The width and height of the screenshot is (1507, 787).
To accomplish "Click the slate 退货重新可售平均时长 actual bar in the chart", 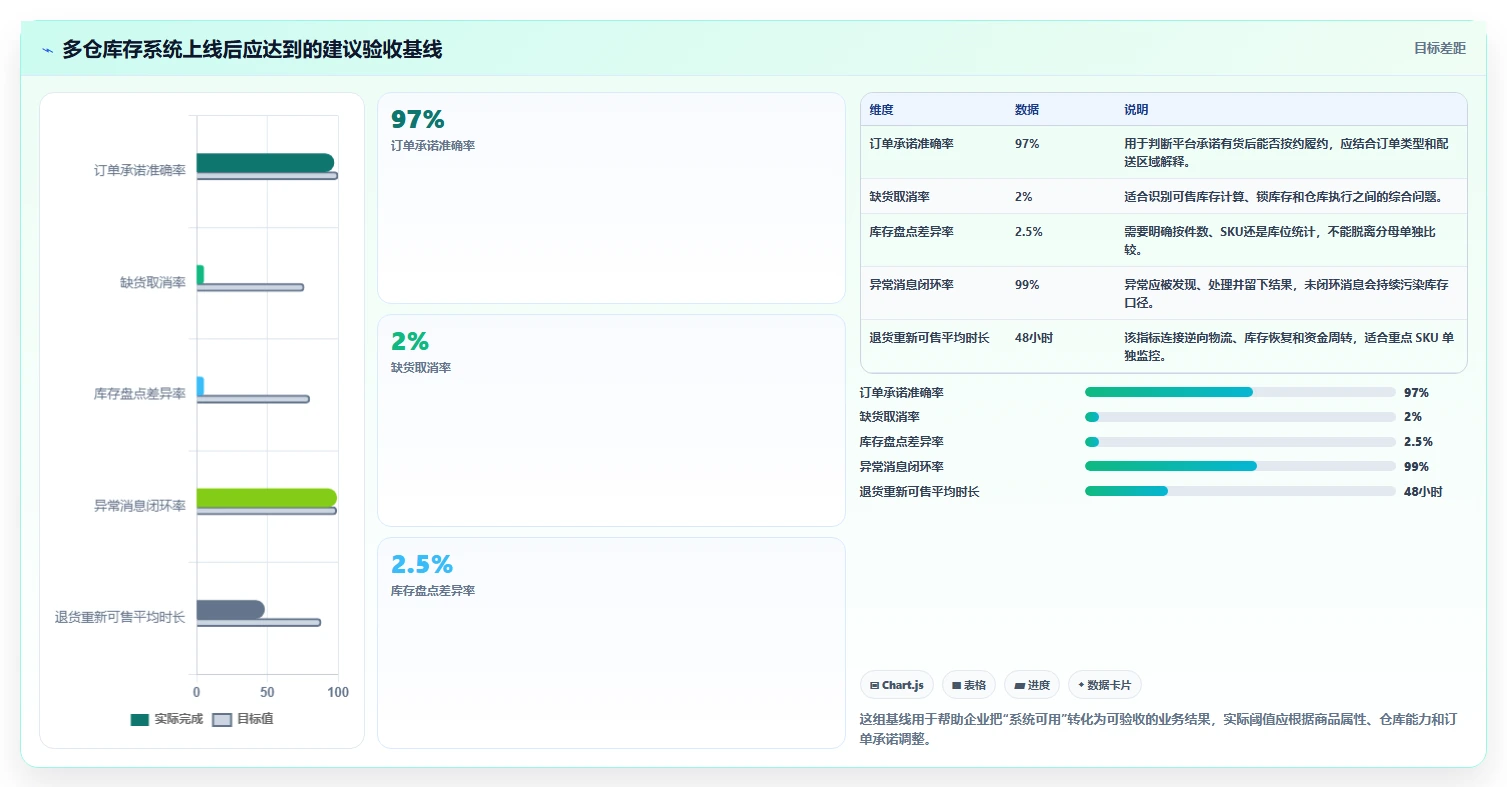I will 231,609.
